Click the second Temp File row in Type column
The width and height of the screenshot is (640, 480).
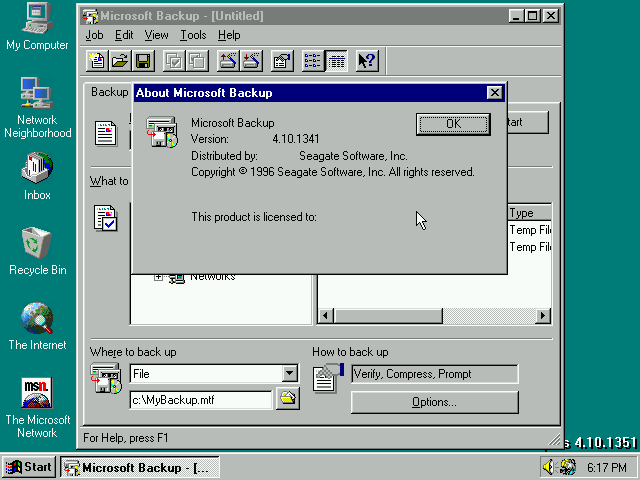[530, 247]
